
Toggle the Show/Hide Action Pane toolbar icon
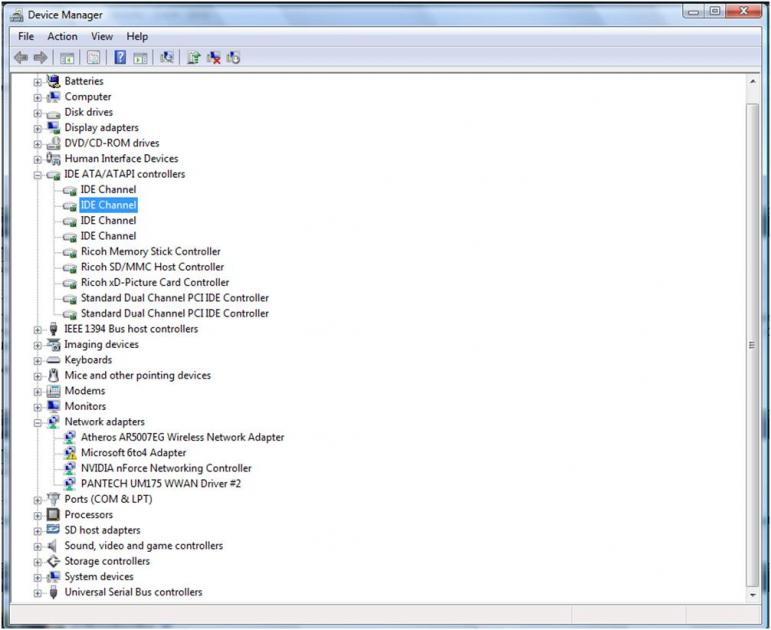click(x=141, y=58)
